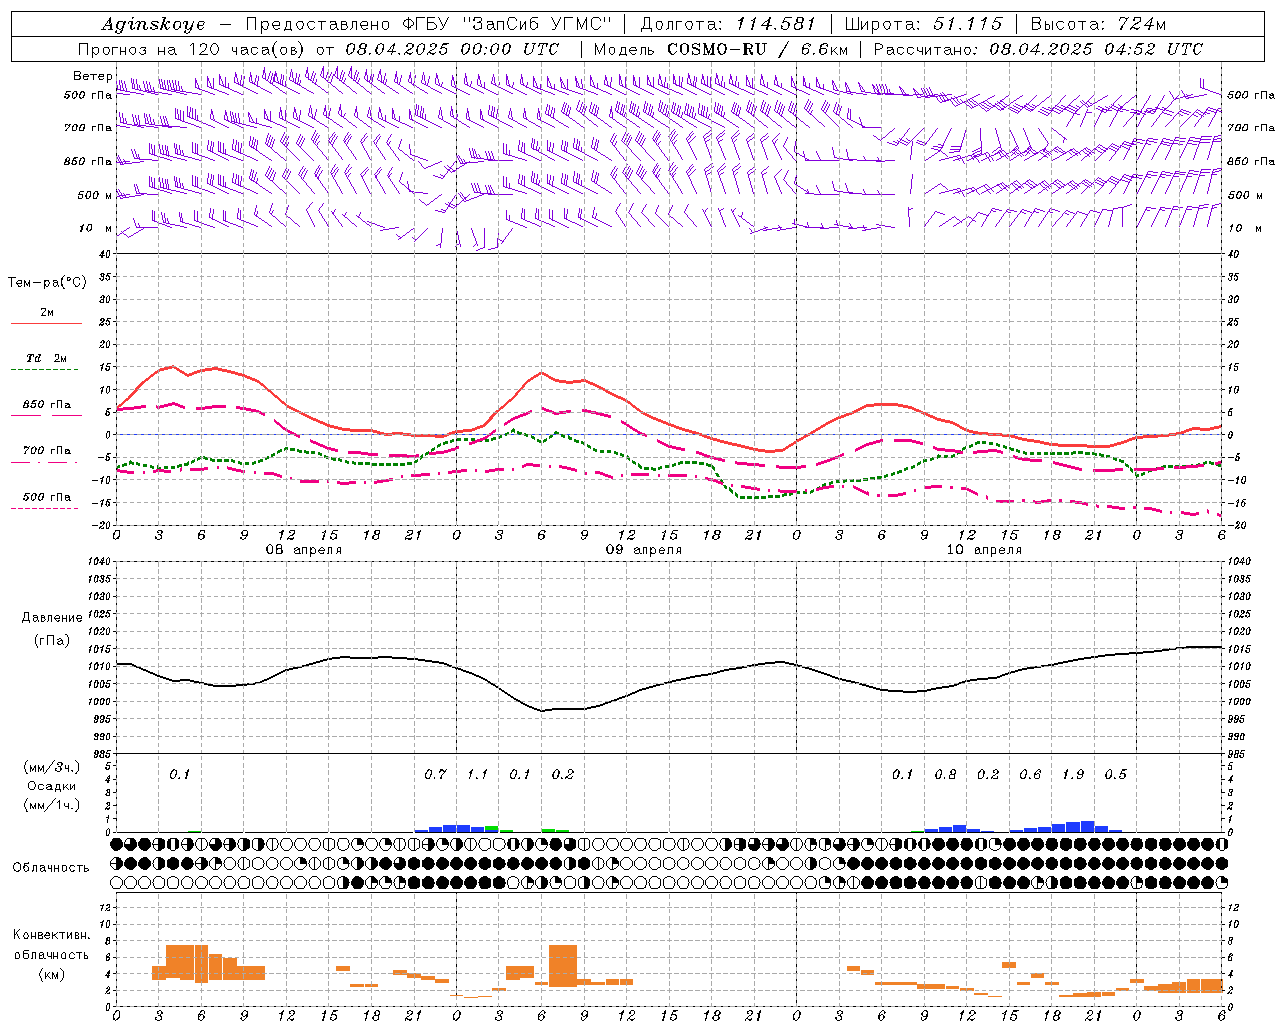Select the 08 апреля date label
The width and height of the screenshot is (1280, 1024).
[303, 550]
